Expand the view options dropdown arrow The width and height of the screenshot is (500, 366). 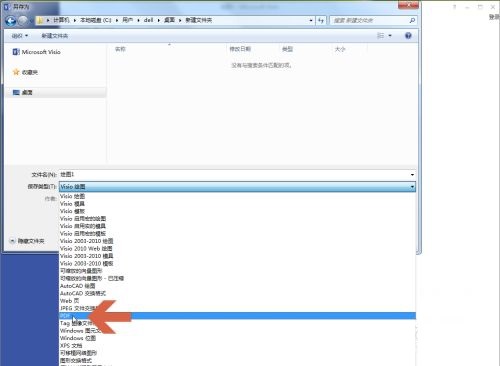point(390,36)
